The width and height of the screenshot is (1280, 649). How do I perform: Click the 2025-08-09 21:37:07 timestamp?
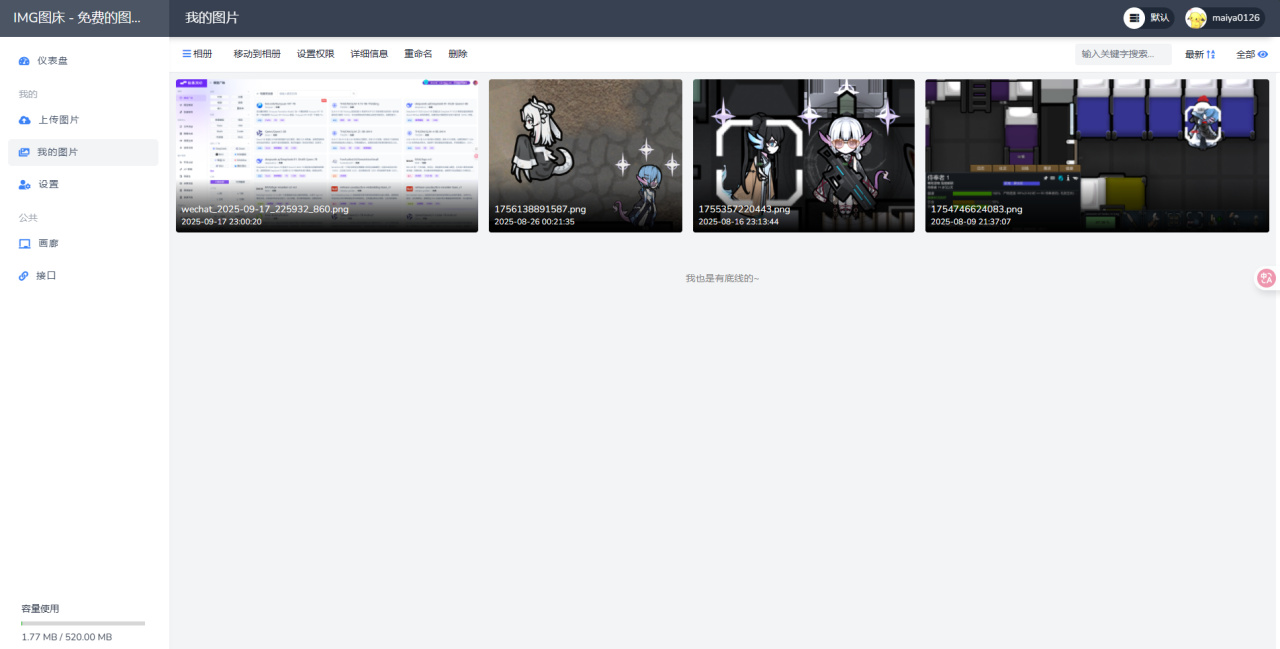coord(971,222)
